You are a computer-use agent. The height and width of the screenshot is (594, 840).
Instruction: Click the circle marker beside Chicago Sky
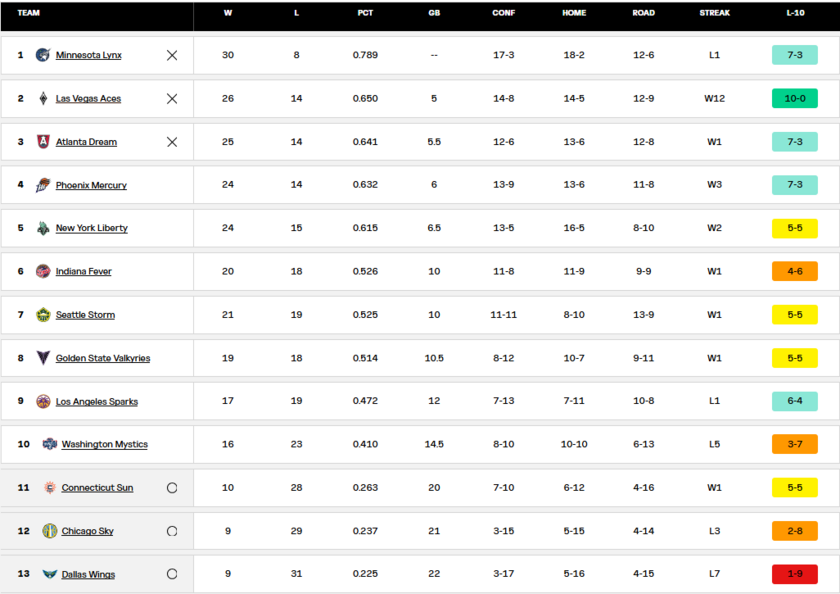click(172, 531)
